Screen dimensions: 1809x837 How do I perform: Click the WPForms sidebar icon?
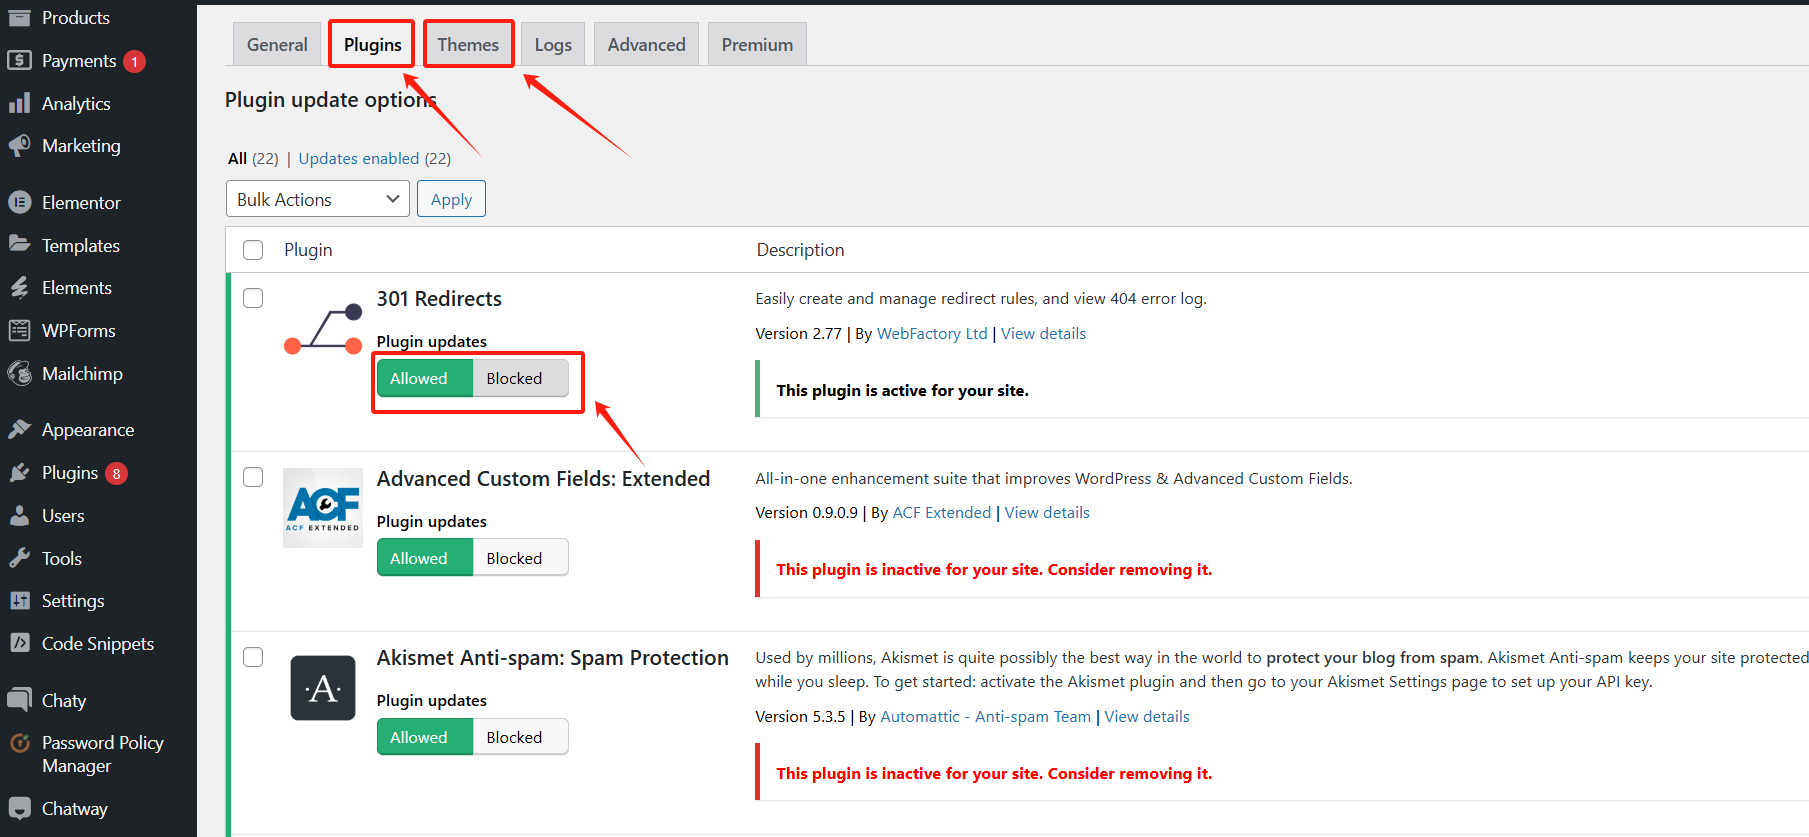(x=19, y=330)
